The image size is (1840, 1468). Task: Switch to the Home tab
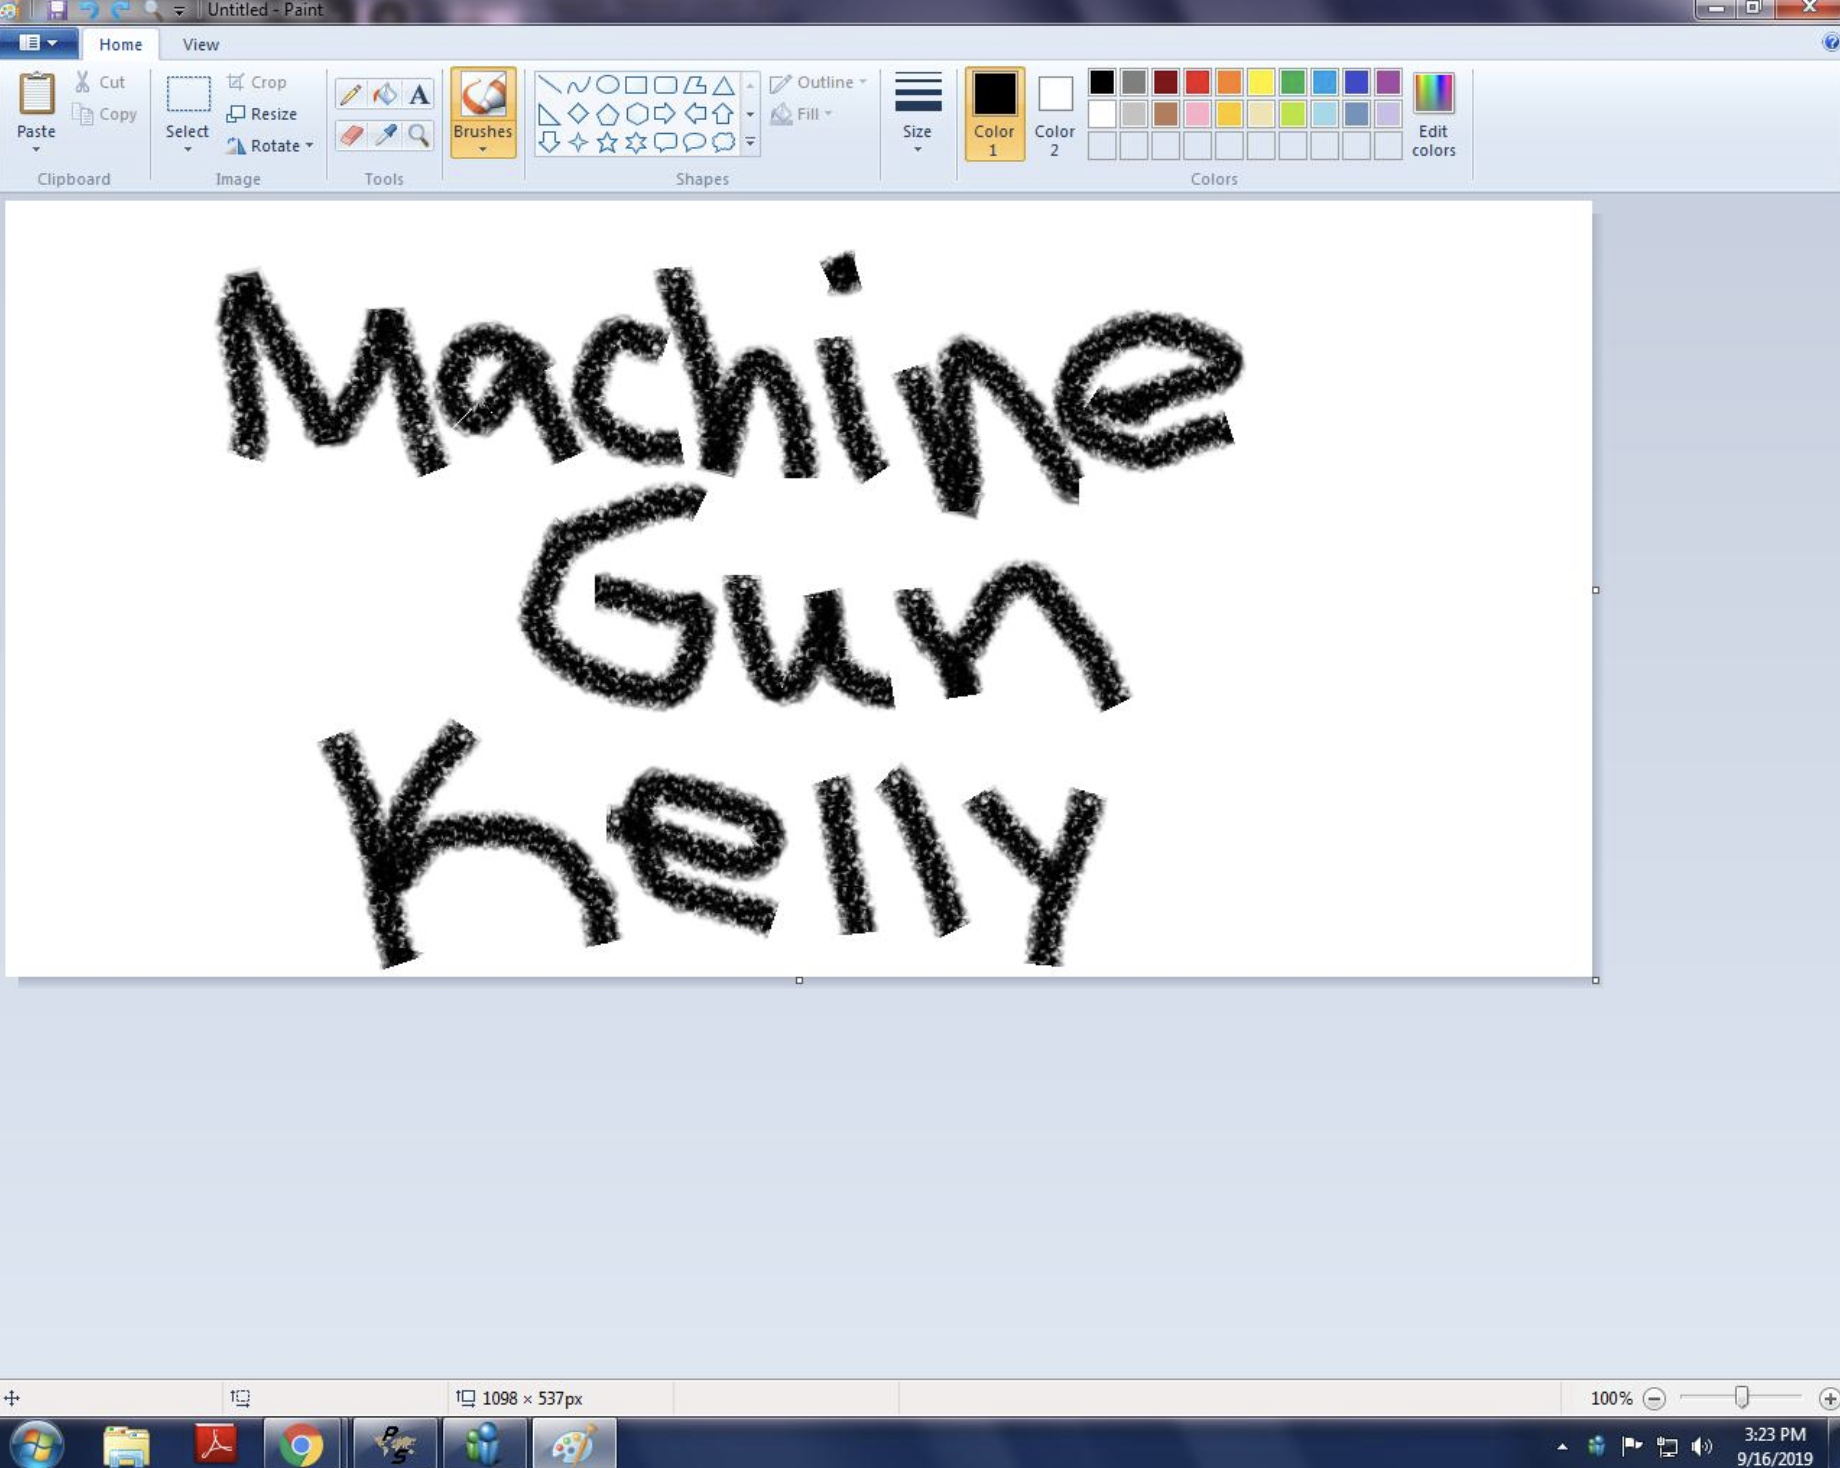coord(120,44)
